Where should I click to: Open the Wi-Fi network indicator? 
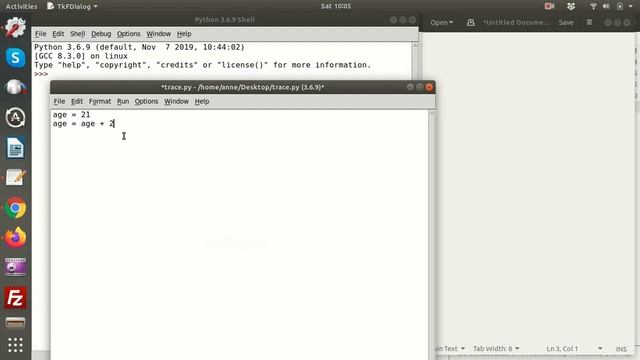pos(593,6)
